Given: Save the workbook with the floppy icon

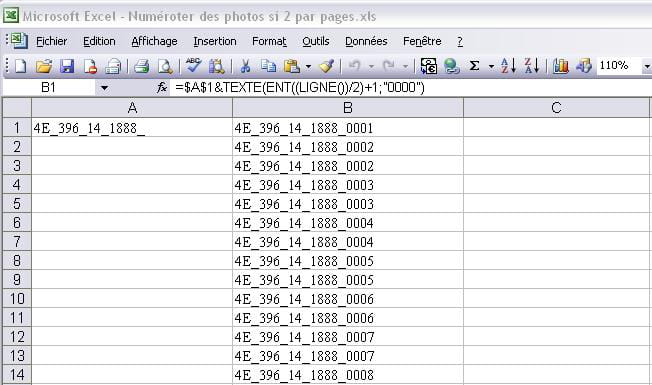Looking at the screenshot, I should (x=67, y=66).
